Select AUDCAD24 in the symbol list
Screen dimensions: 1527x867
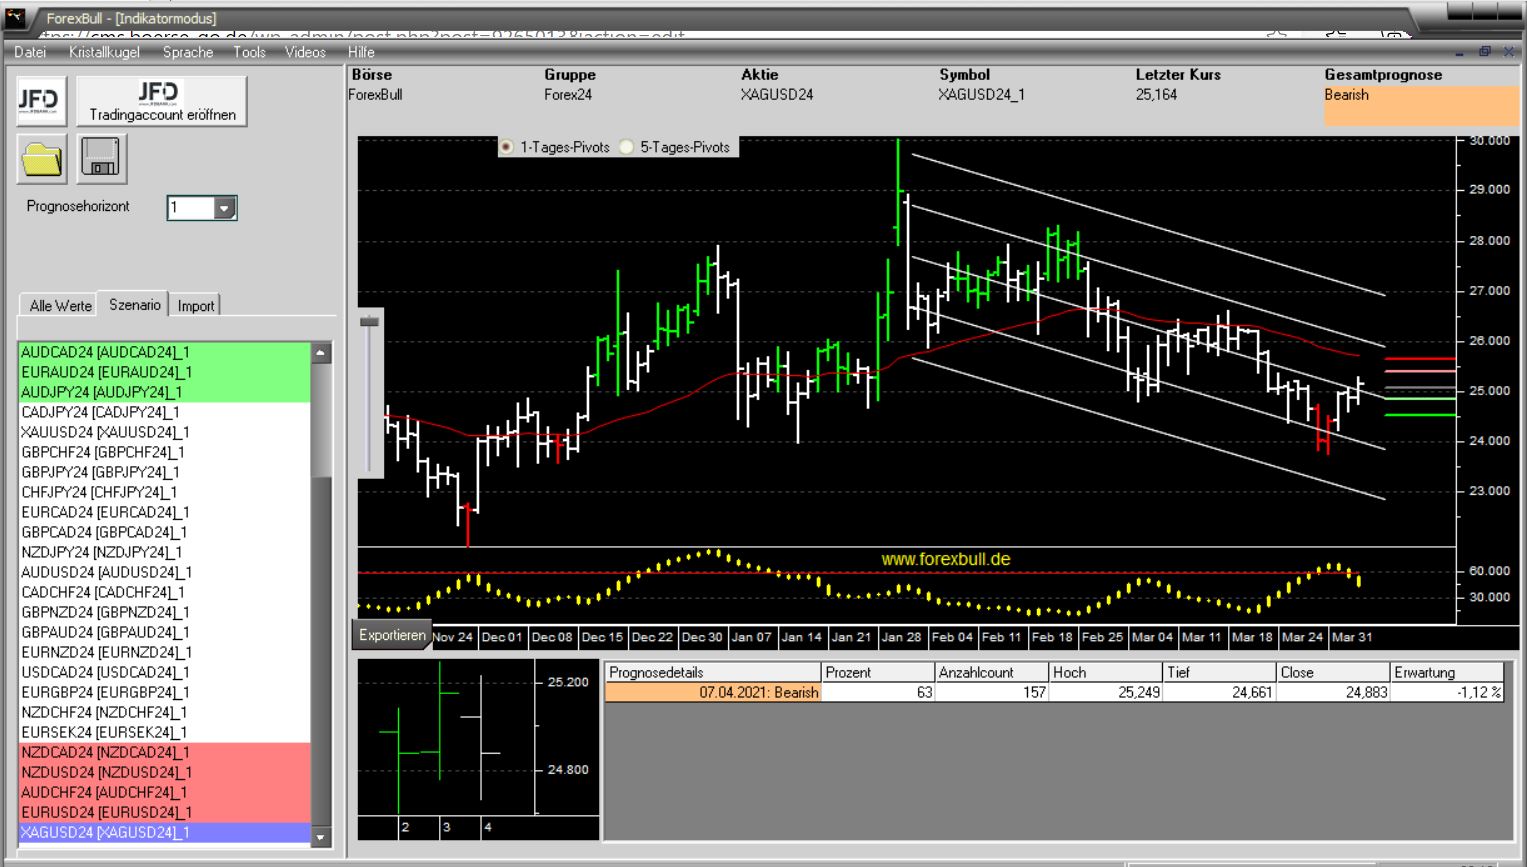165,352
